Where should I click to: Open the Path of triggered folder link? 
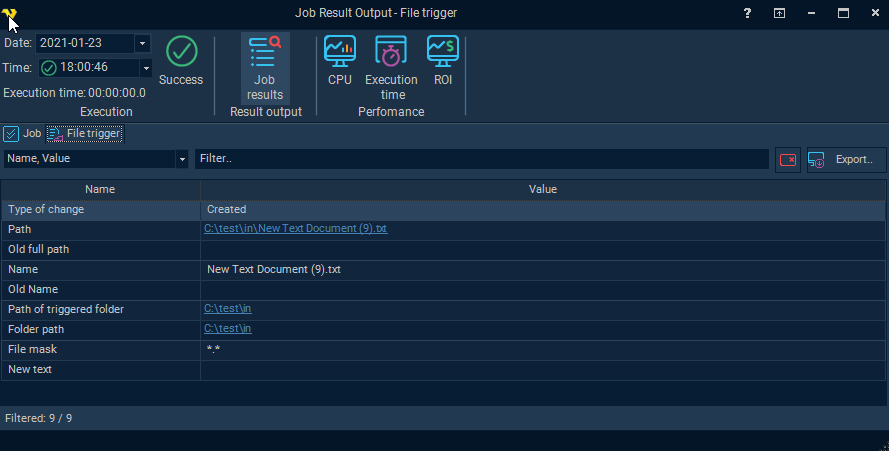227,309
